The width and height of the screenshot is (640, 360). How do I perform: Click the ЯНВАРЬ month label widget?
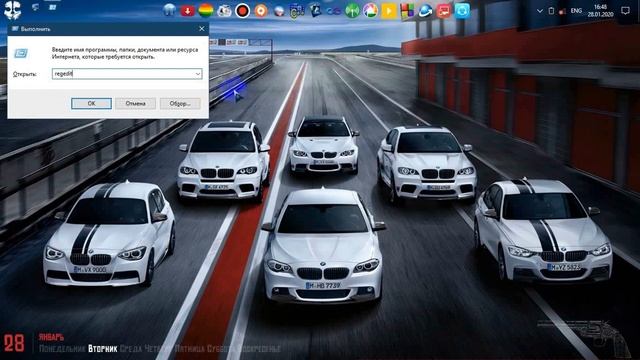51,338
